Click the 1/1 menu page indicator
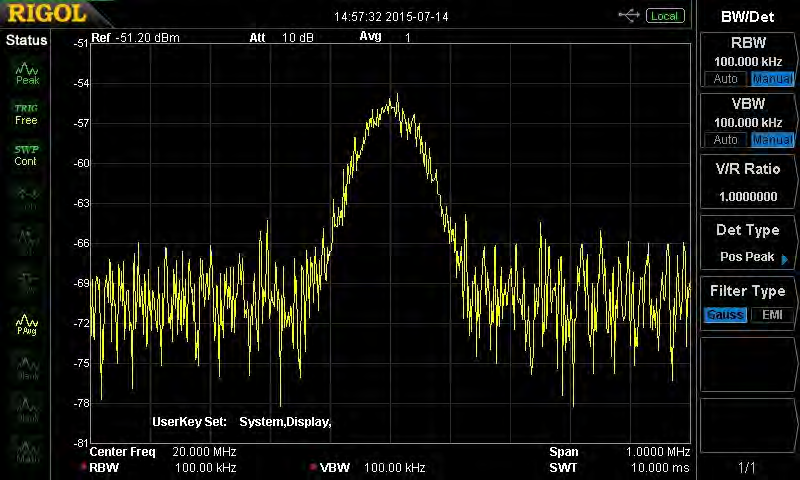 [747, 467]
